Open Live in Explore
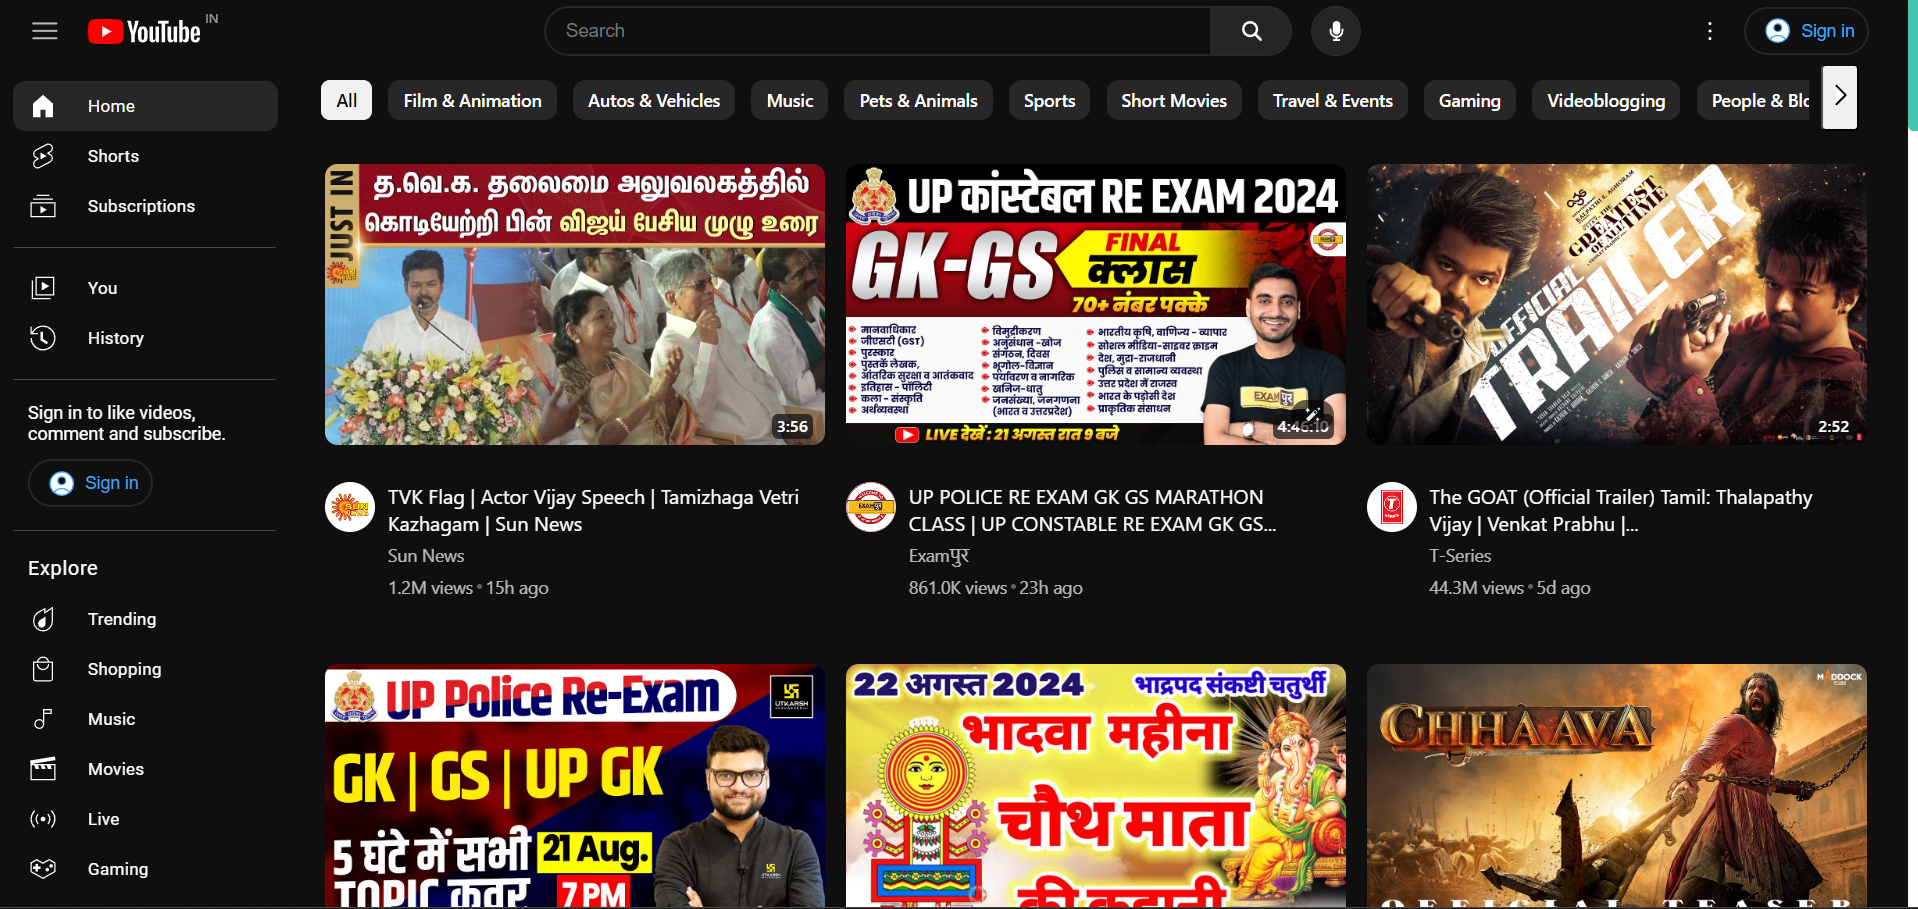Viewport: 1918px width, 909px height. 145,819
